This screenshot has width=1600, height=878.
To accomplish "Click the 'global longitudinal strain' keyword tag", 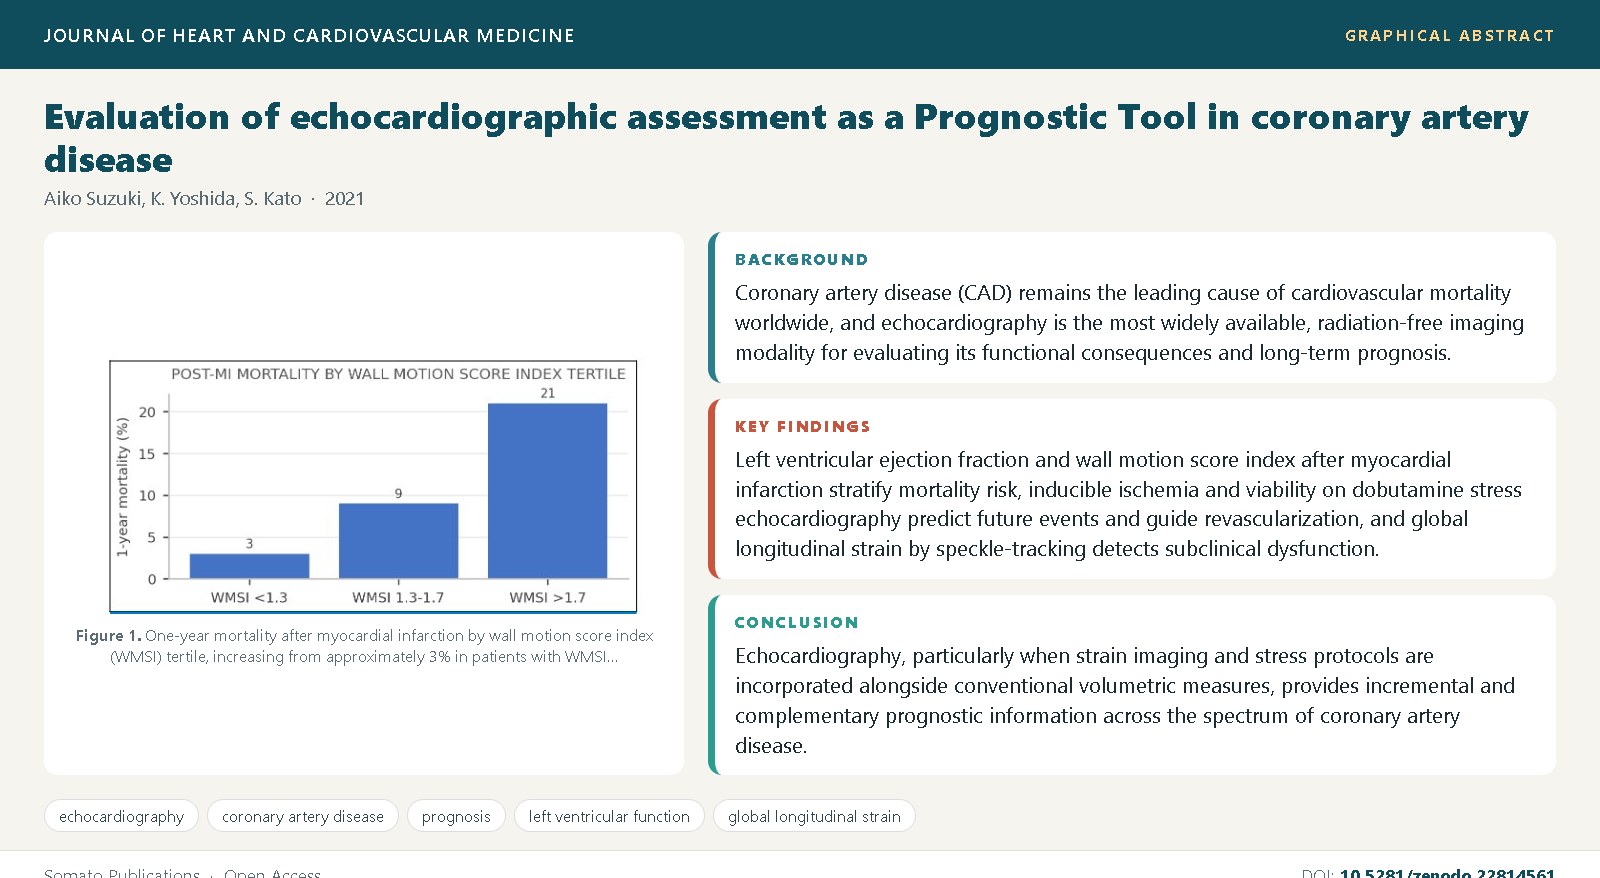I will [x=814, y=816].
